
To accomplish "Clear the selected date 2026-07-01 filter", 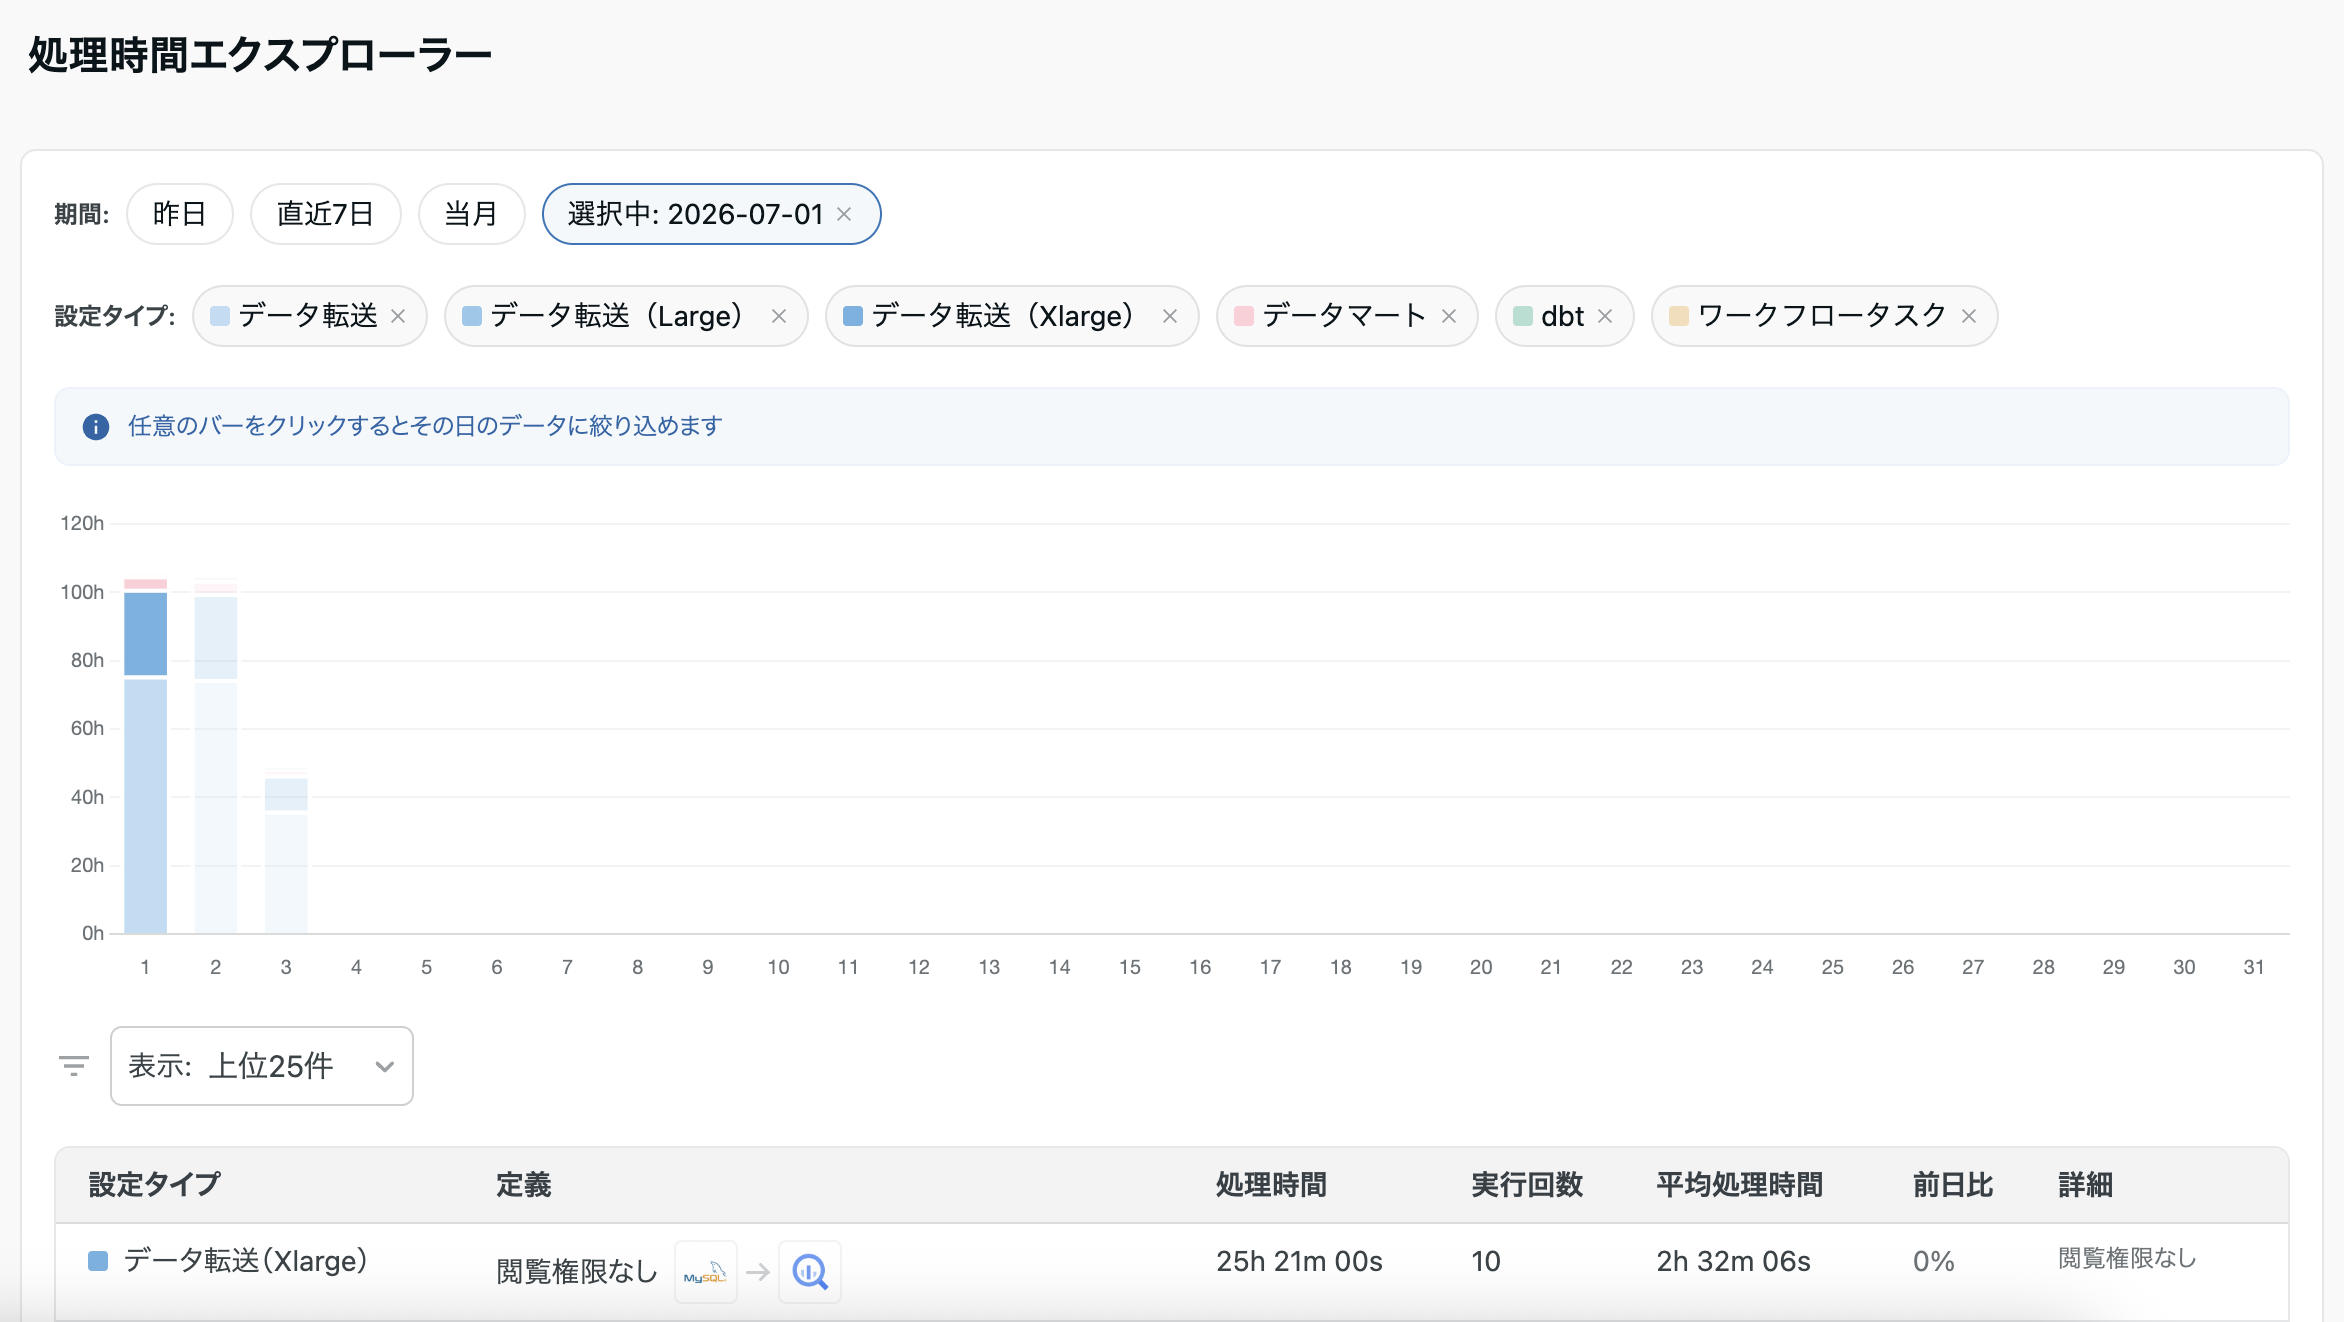I will pyautogui.click(x=844, y=214).
